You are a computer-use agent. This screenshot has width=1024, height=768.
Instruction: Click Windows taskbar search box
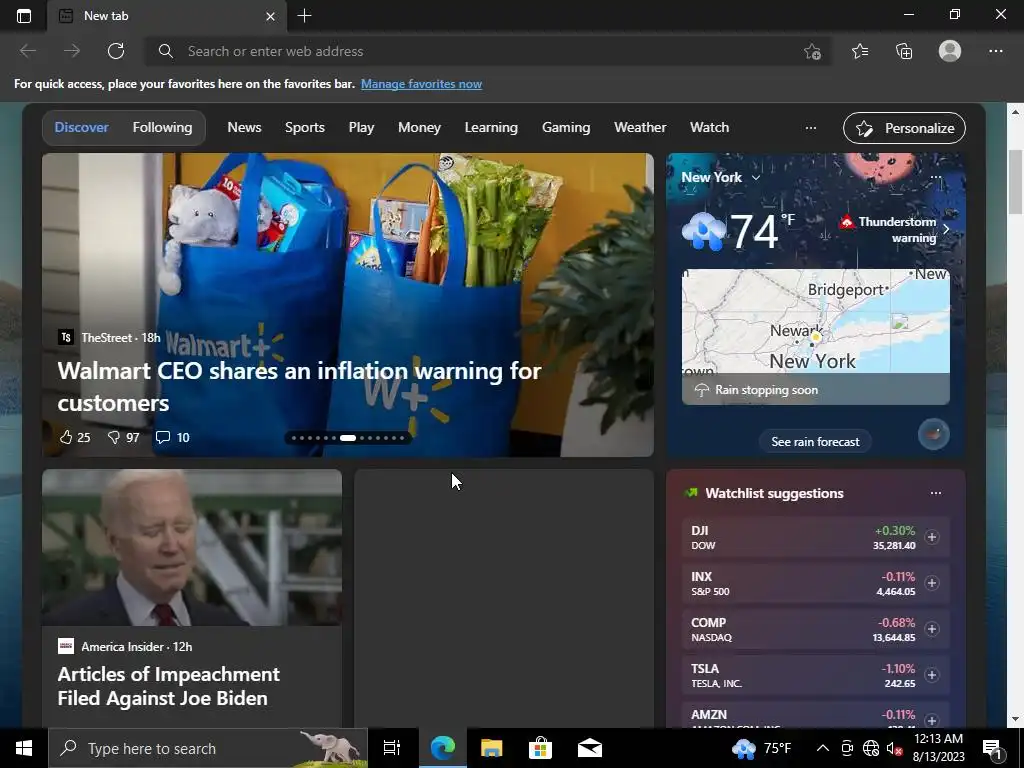pyautogui.click(x=208, y=748)
